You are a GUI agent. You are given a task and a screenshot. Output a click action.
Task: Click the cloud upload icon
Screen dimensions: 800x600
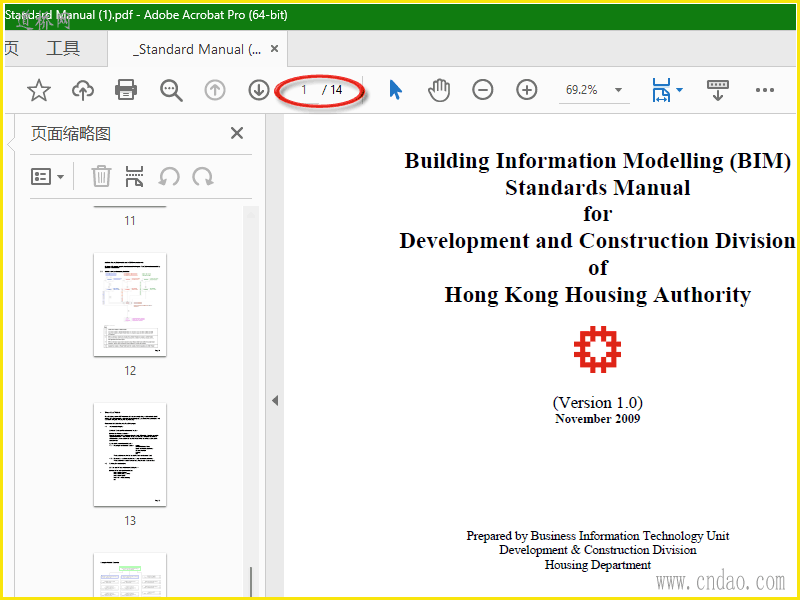[x=83, y=90]
